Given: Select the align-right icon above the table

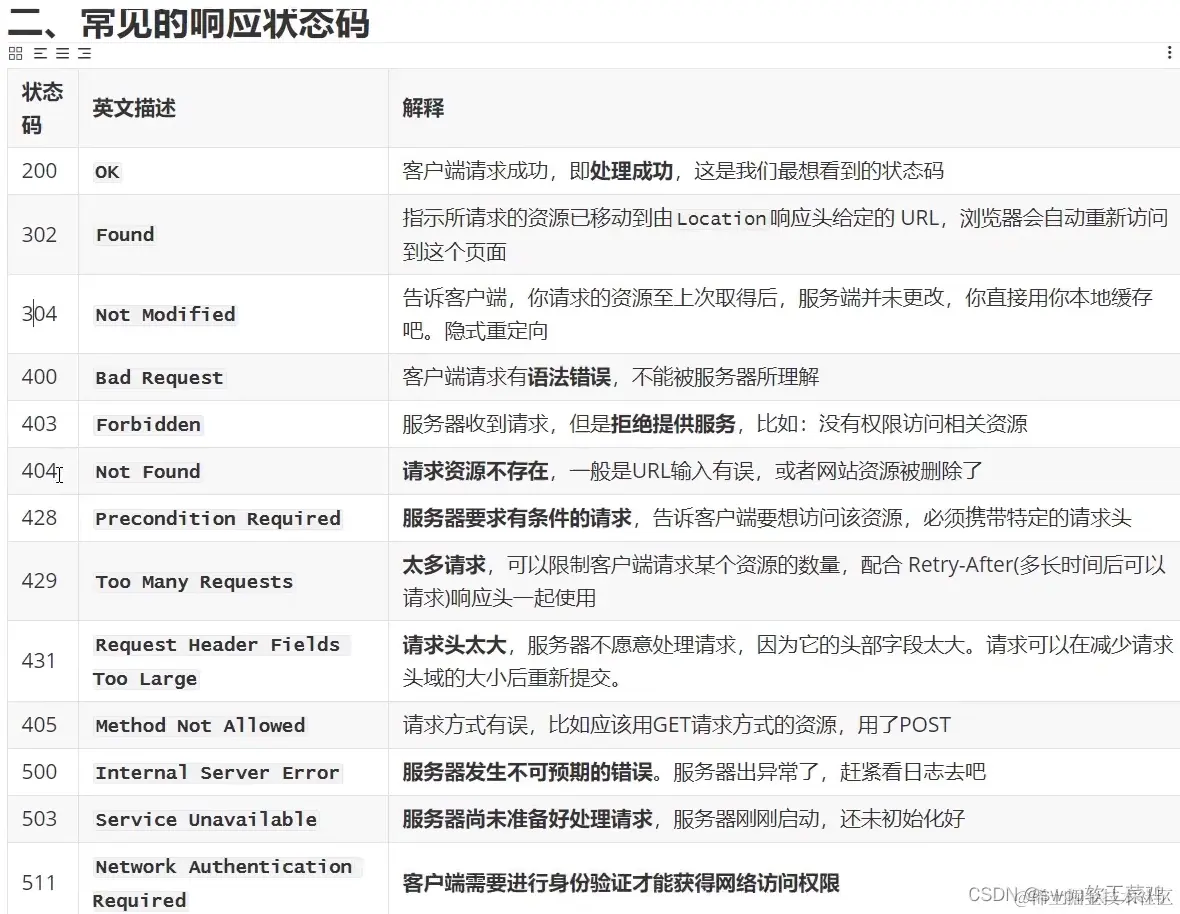Looking at the screenshot, I should click(x=84, y=53).
